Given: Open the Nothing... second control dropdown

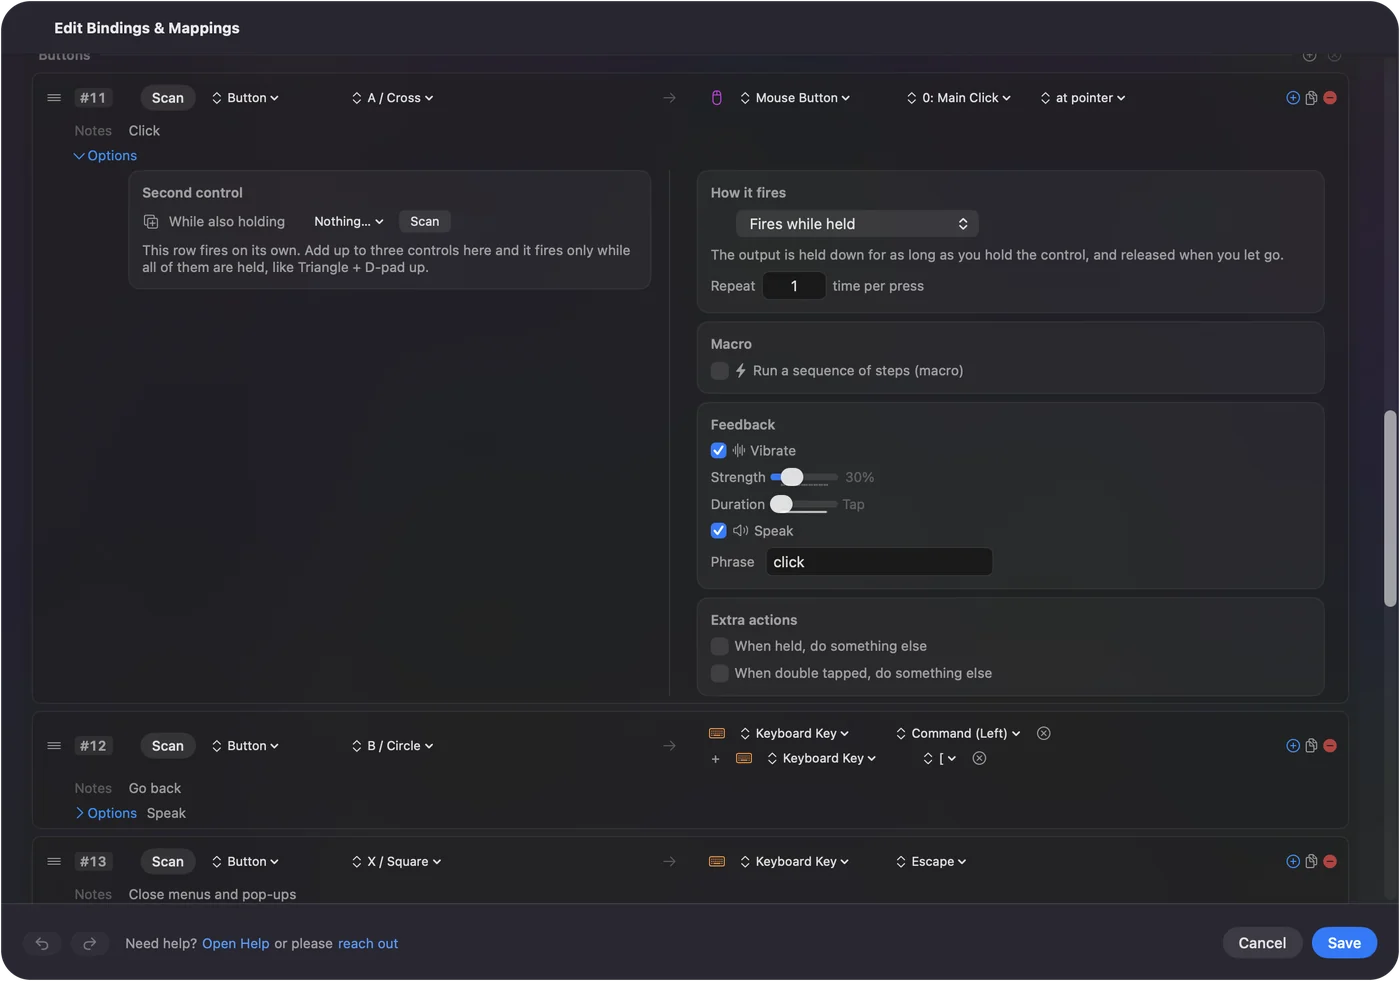Looking at the screenshot, I should point(349,222).
